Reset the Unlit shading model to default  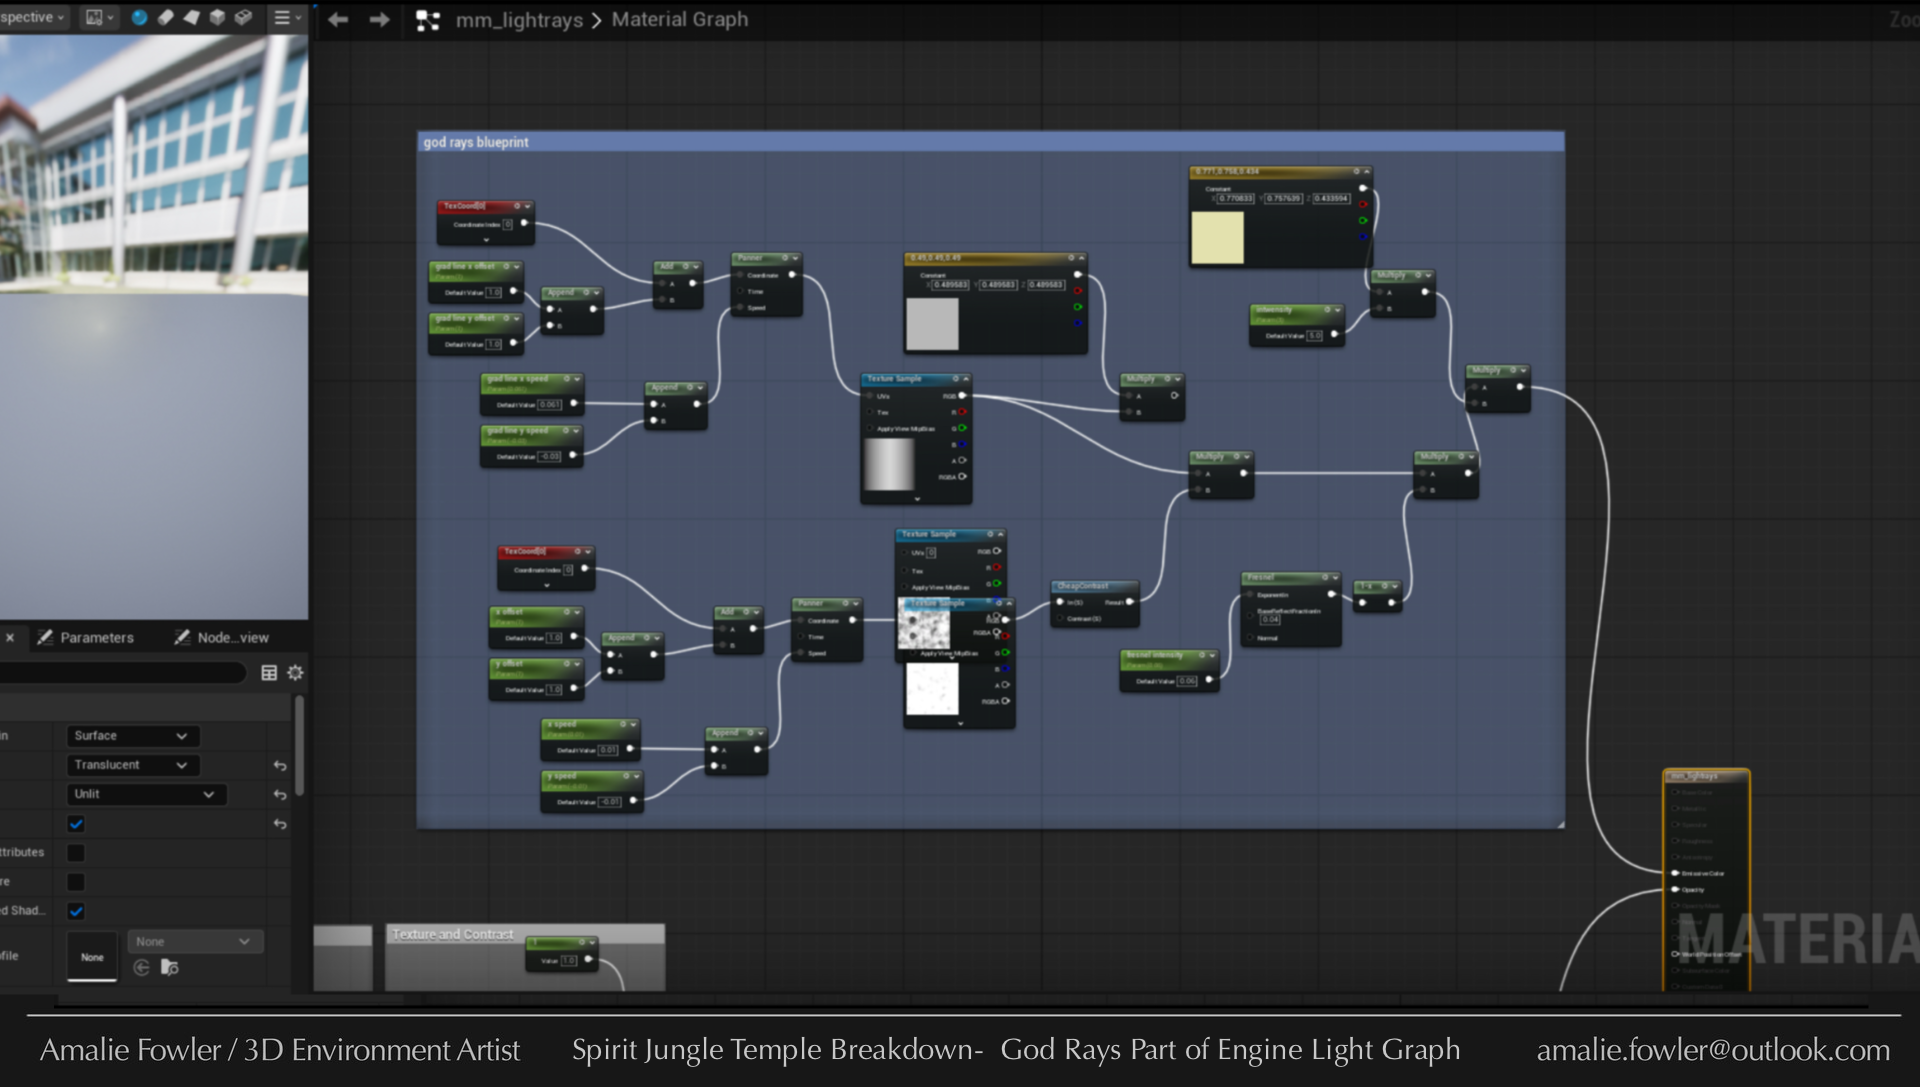pos(280,795)
